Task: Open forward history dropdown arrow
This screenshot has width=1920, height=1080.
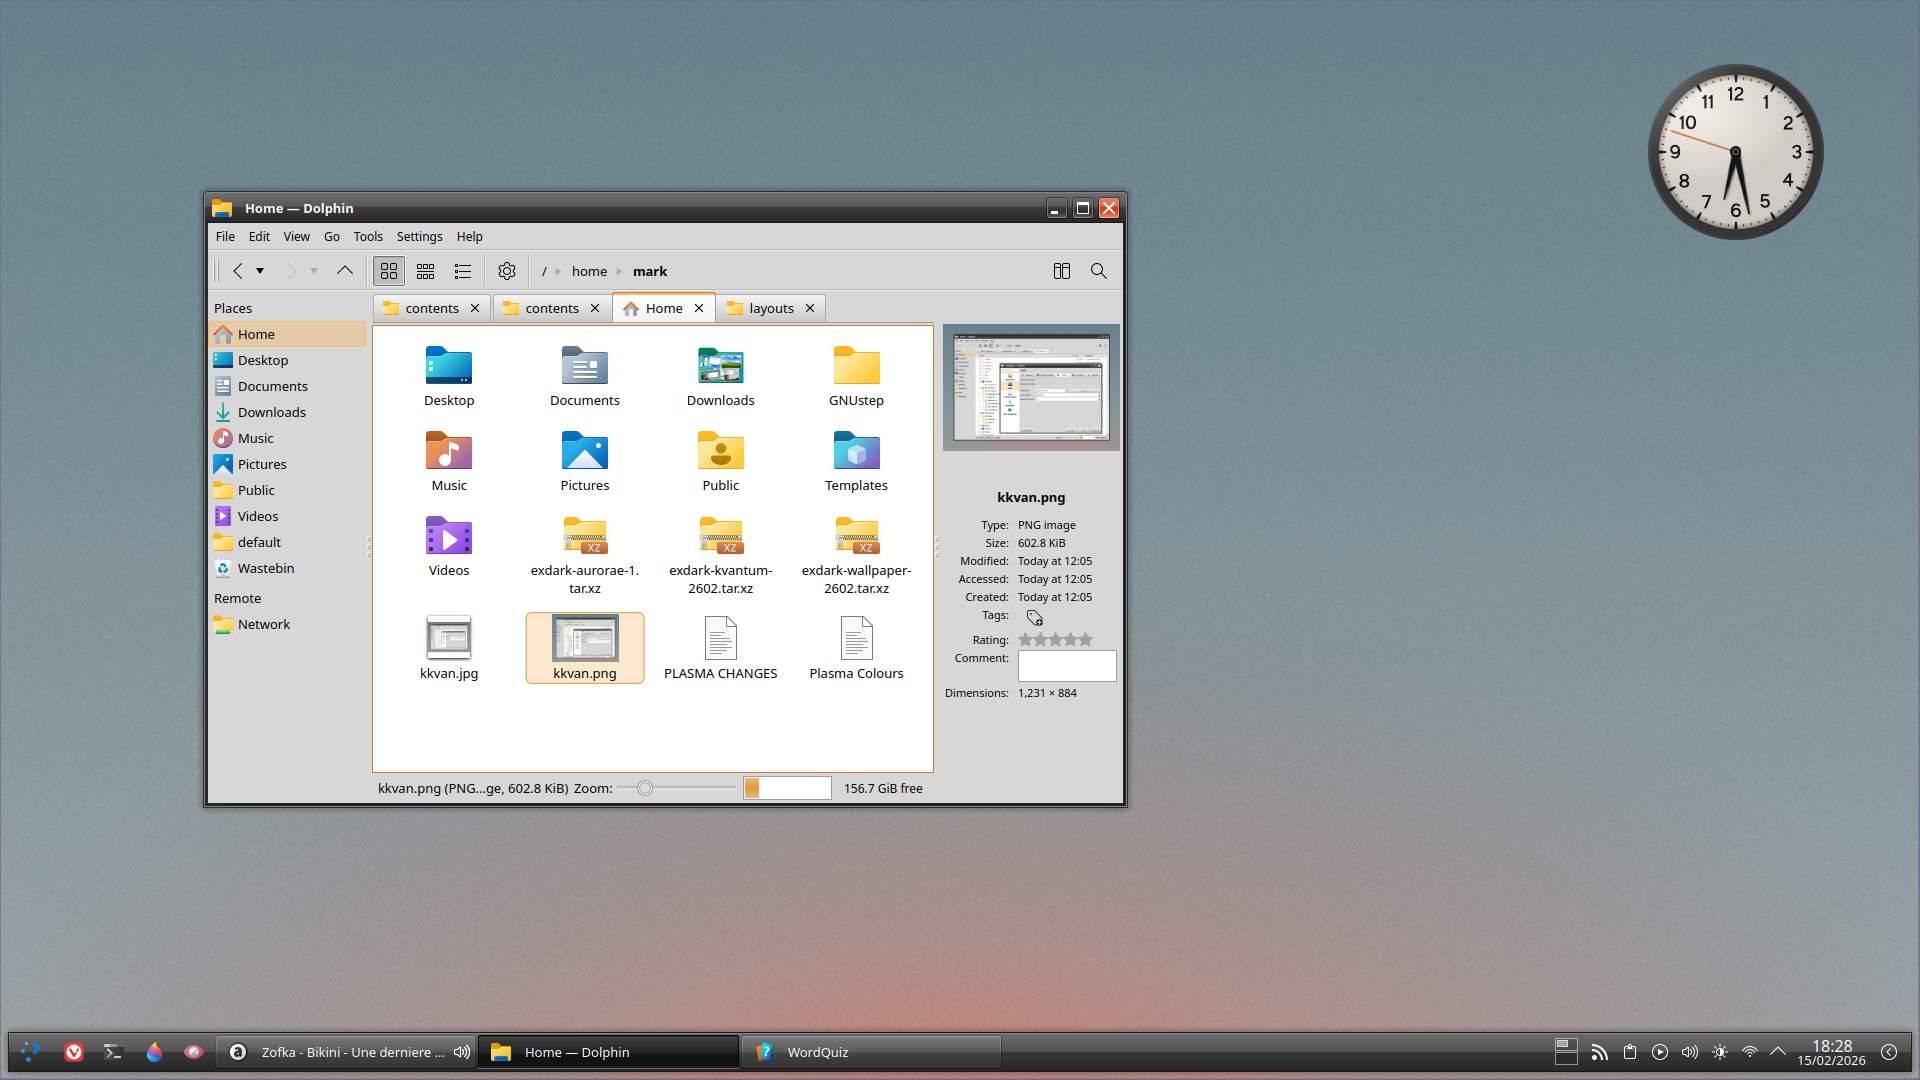Action: (x=314, y=271)
